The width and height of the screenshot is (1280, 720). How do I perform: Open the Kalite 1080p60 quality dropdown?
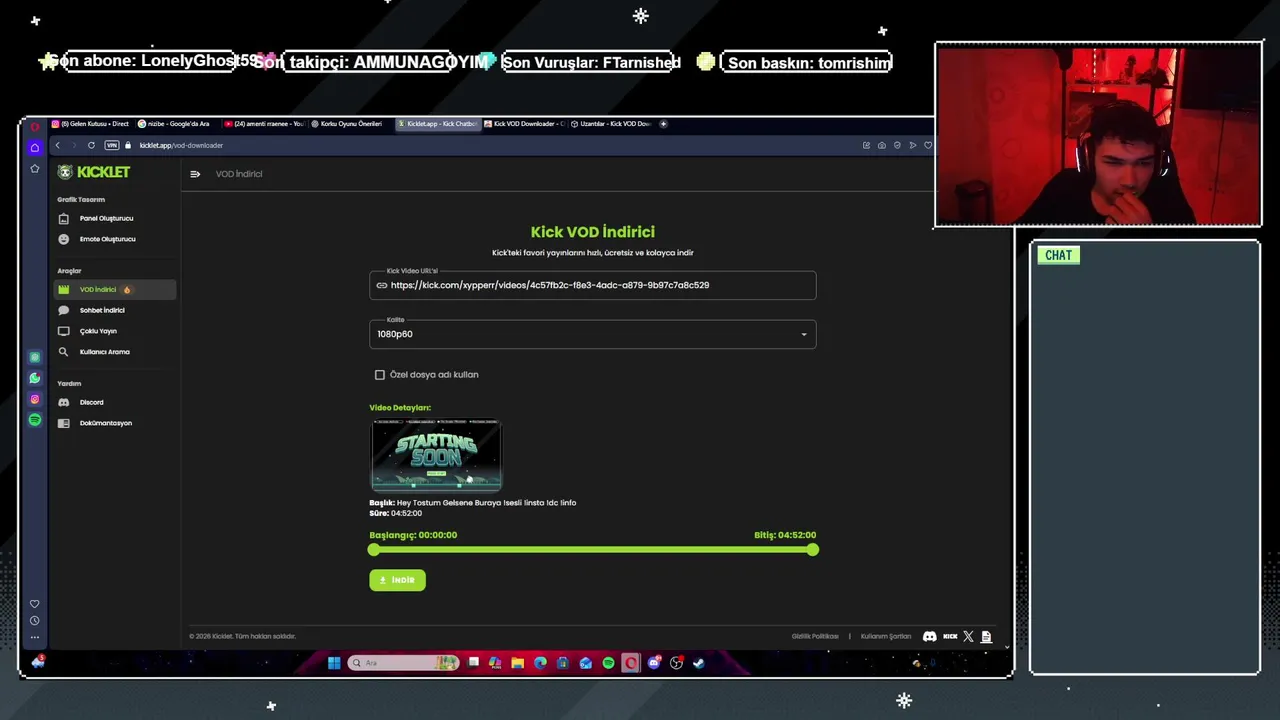[x=592, y=334]
